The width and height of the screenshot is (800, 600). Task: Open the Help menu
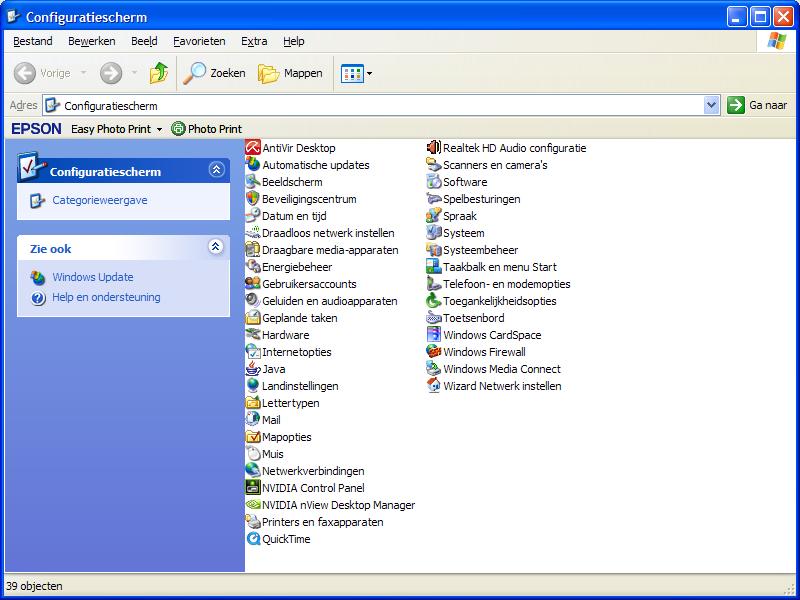[293, 41]
